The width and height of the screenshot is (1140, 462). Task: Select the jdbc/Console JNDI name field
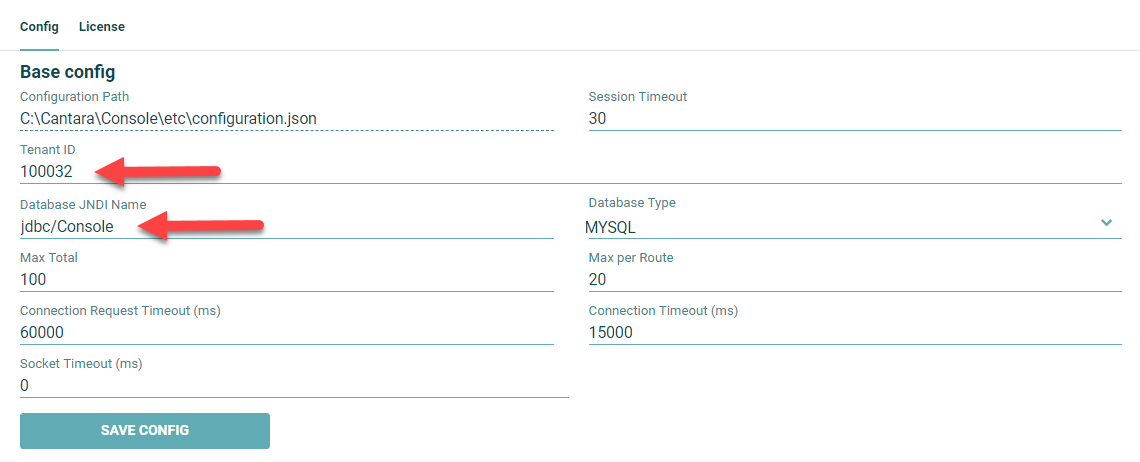(x=67, y=226)
